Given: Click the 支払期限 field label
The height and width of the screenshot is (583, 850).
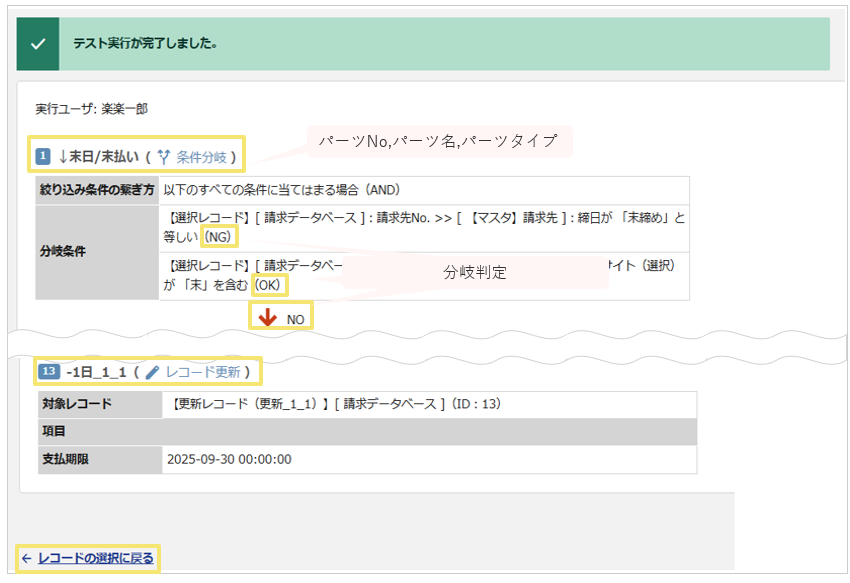Looking at the screenshot, I should 66,459.
